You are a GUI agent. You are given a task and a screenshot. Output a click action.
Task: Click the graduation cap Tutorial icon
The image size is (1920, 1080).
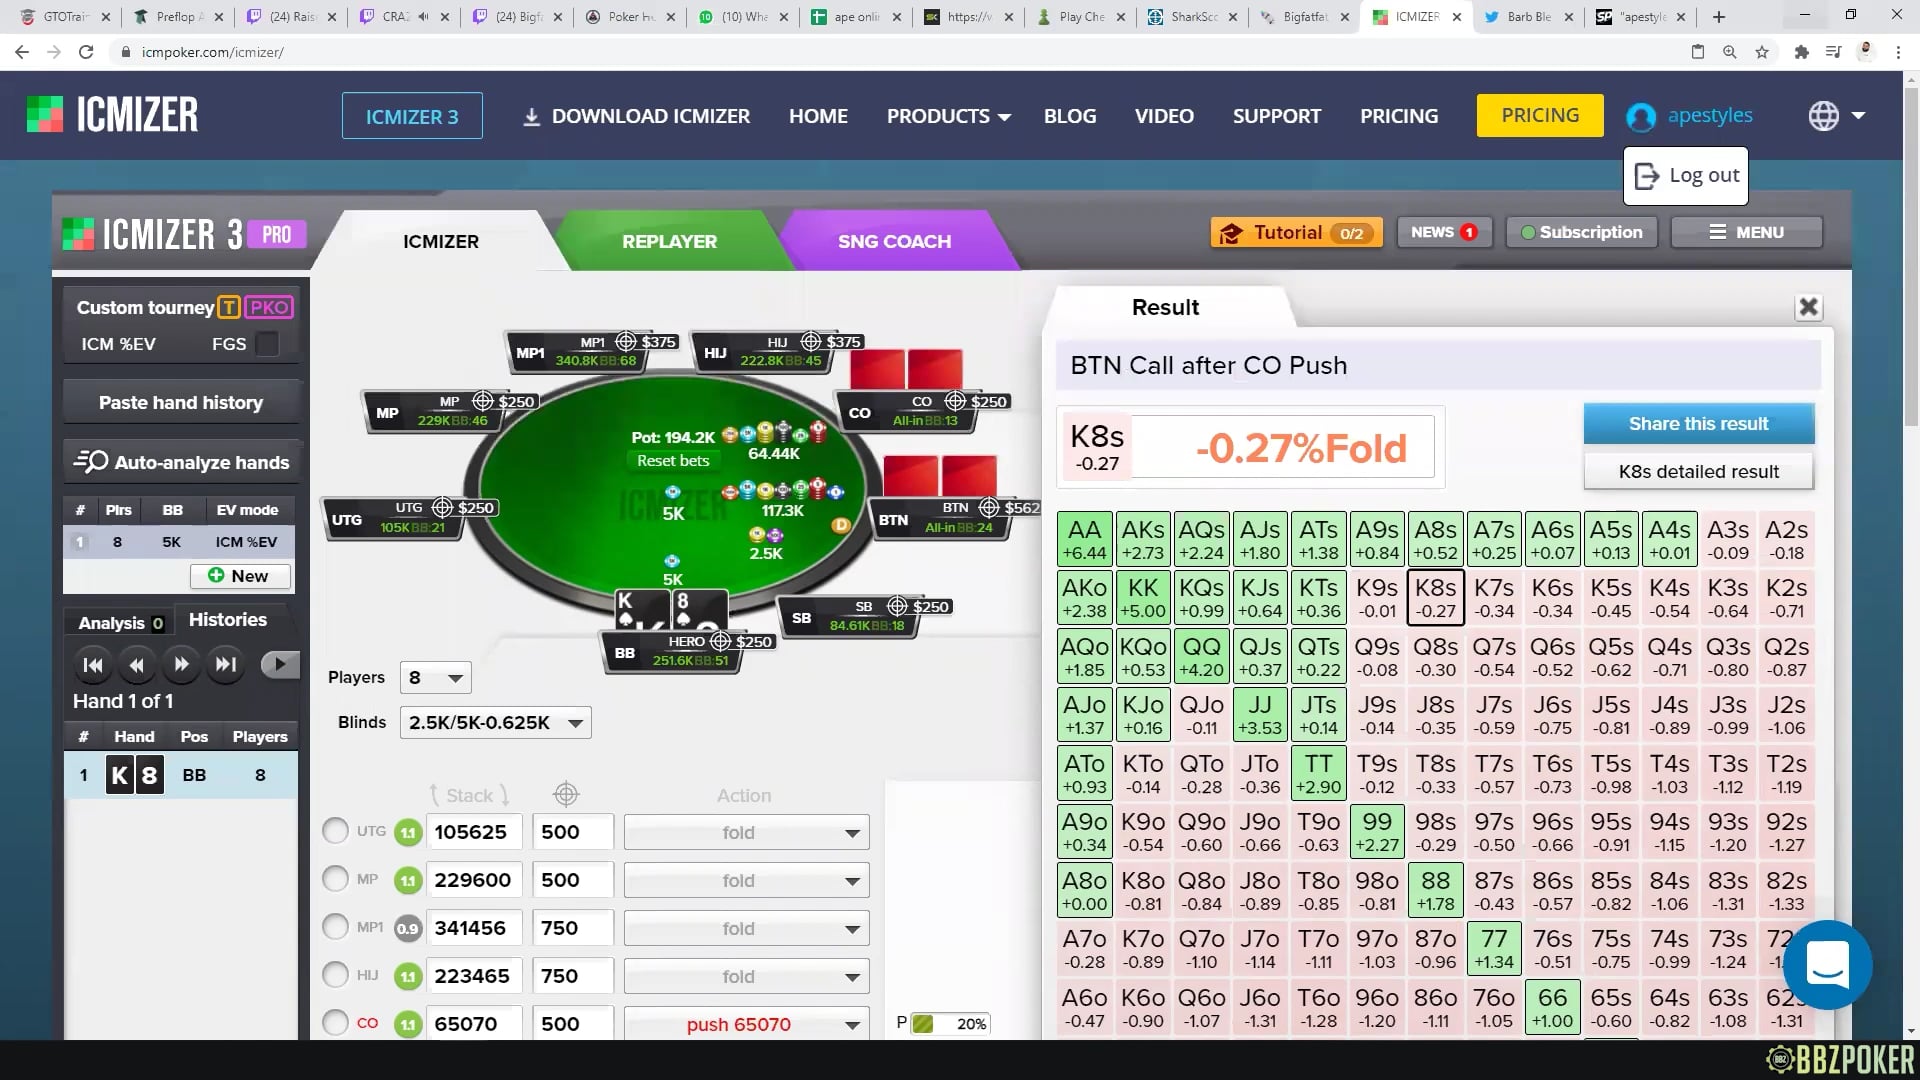click(x=1232, y=232)
